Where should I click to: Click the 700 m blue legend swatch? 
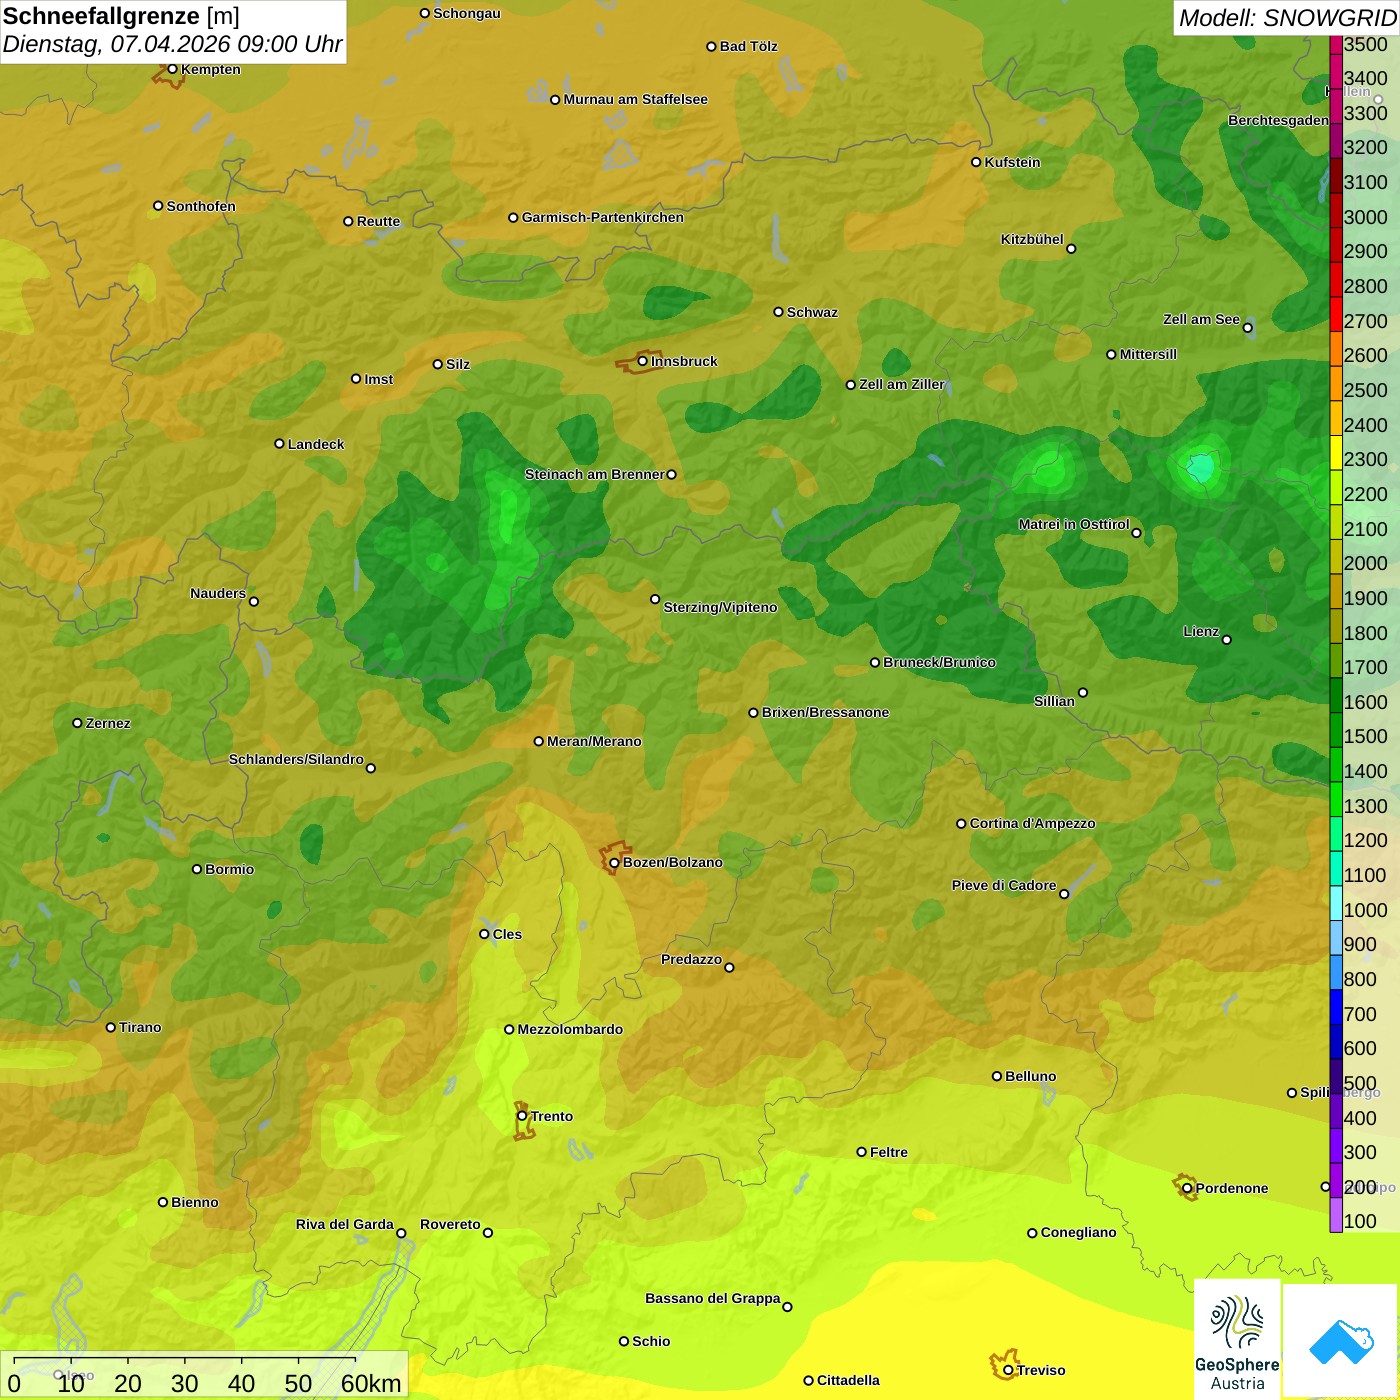click(x=1336, y=1006)
